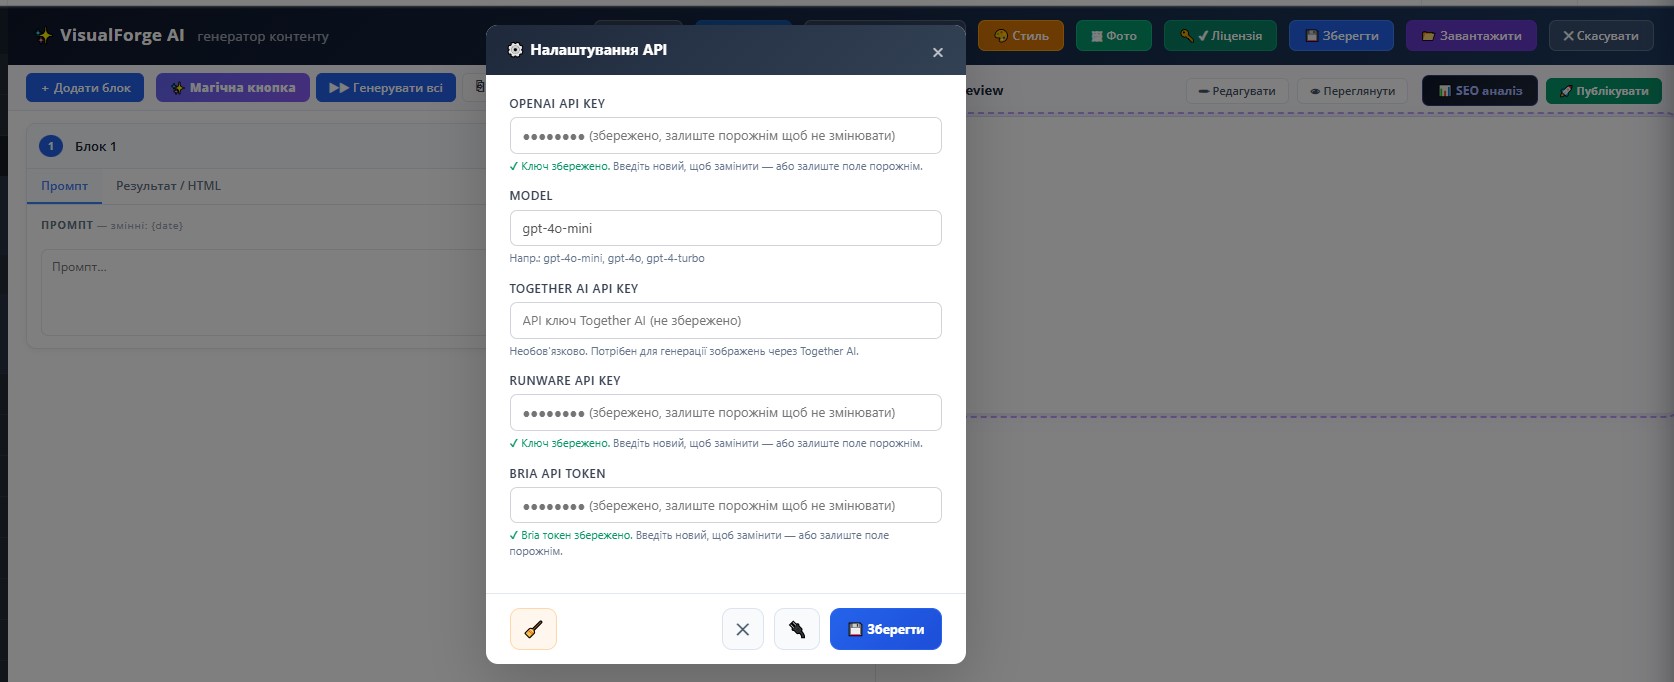Screen dimensions: 1674x682
Task: Click the MODEL label
Action: pos(531,196)
